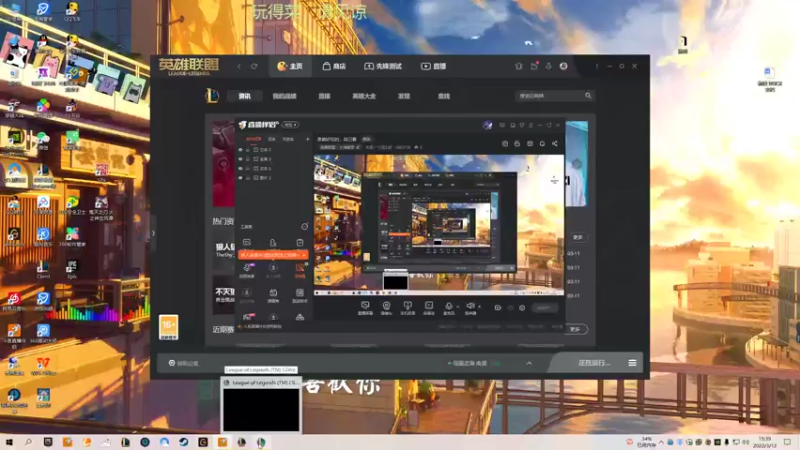Click the video play source icon in the bottom toolbar

pos(429,306)
